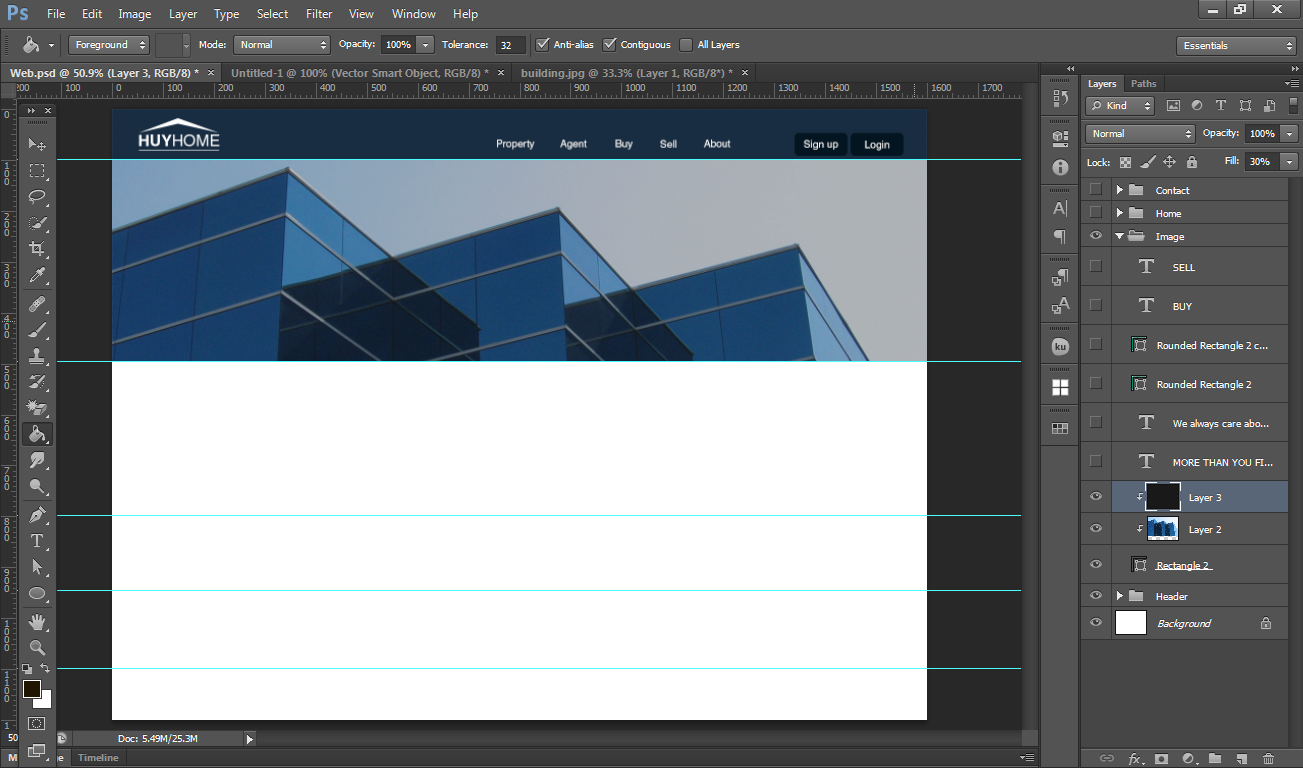
Task: Hide the Background layer
Action: tap(1096, 623)
